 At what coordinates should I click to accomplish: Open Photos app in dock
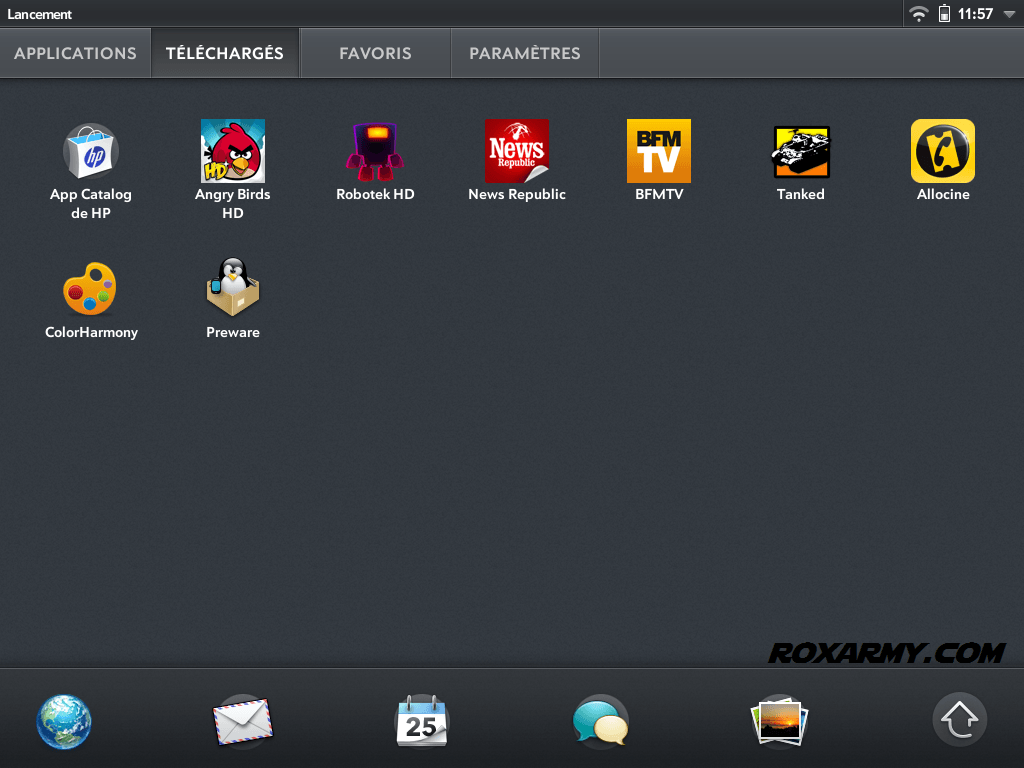pyautogui.click(x=779, y=721)
